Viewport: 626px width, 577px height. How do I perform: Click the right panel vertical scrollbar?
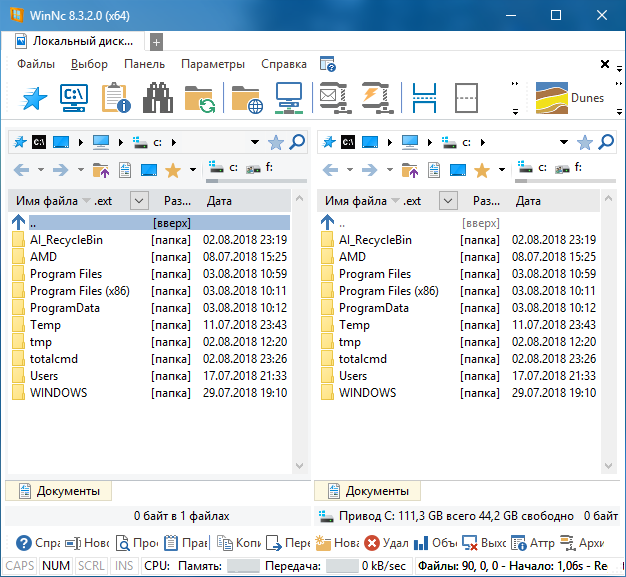[608, 330]
